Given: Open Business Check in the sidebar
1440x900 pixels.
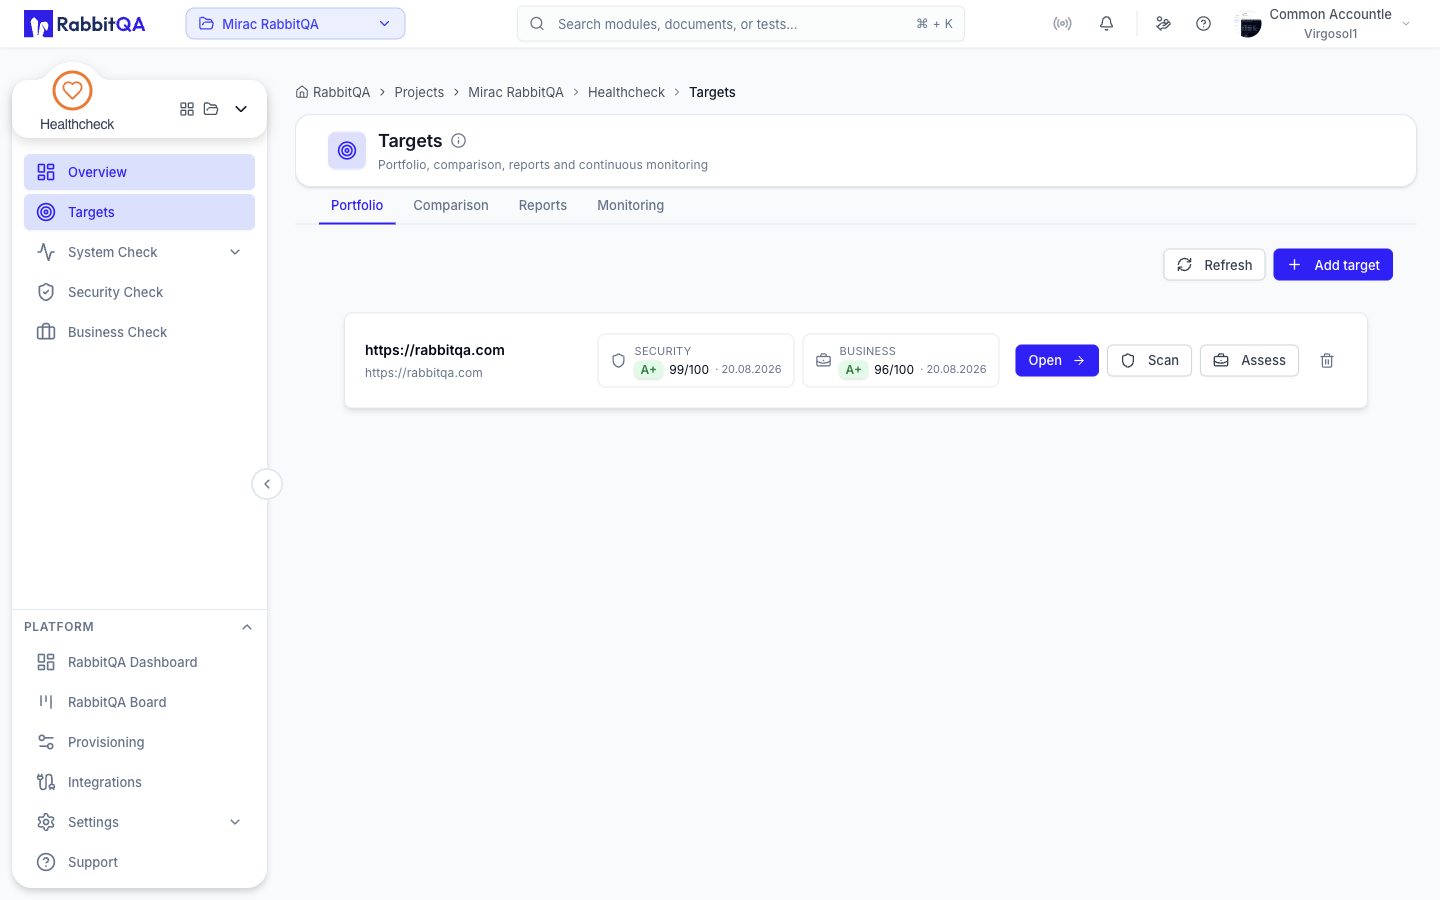Looking at the screenshot, I should click(139, 332).
